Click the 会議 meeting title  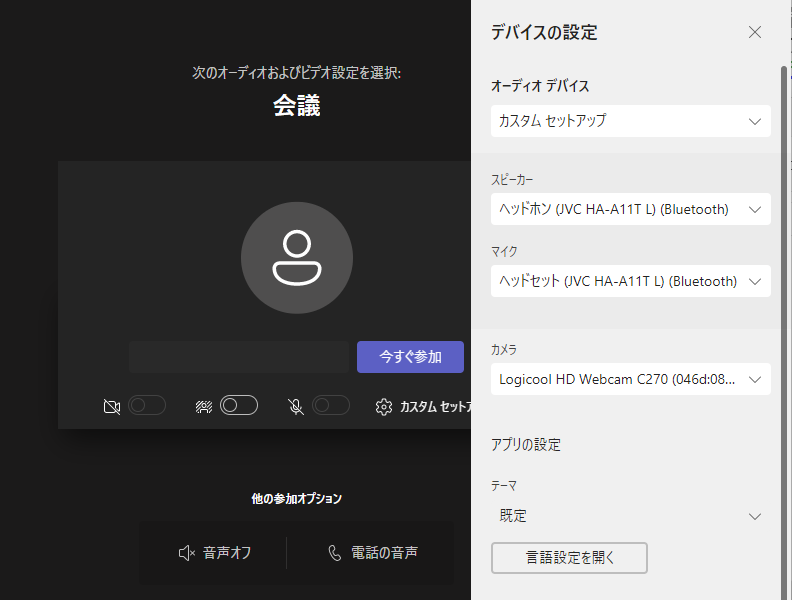pyautogui.click(x=296, y=106)
